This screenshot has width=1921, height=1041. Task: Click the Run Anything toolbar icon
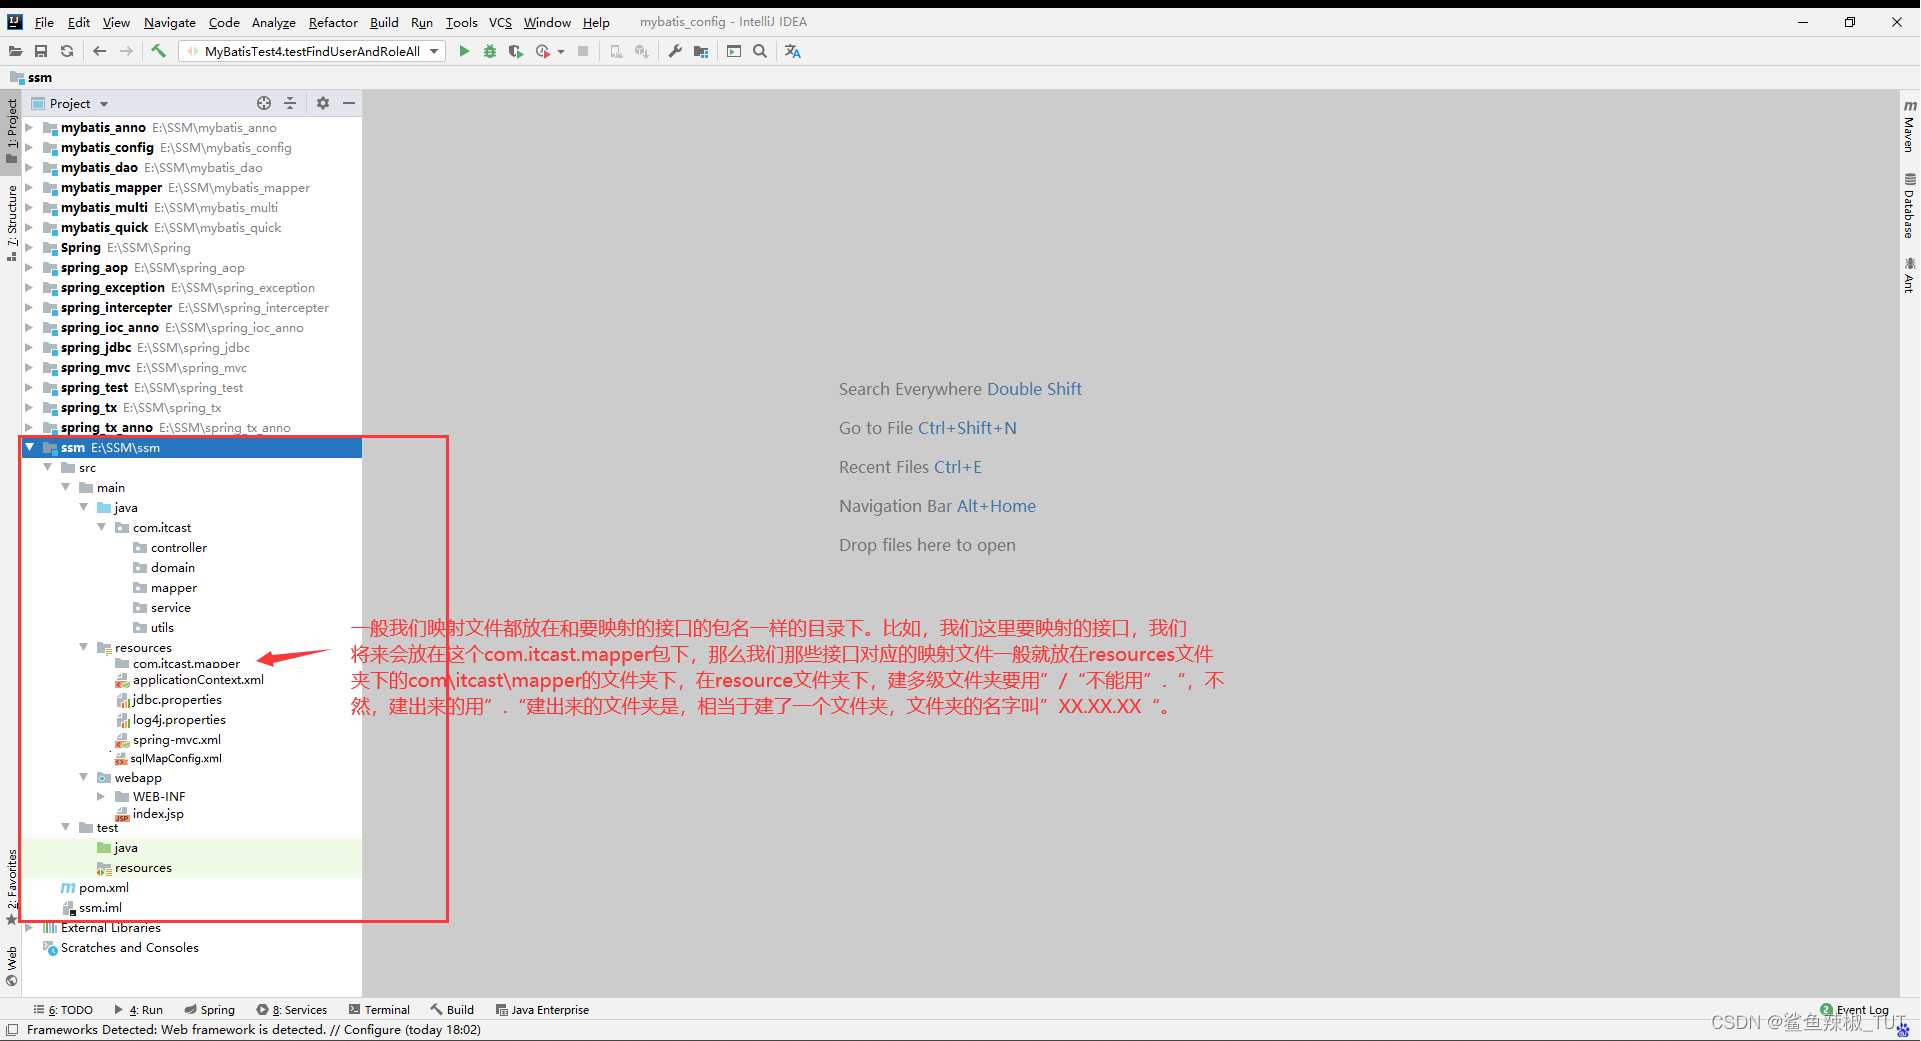coord(734,51)
